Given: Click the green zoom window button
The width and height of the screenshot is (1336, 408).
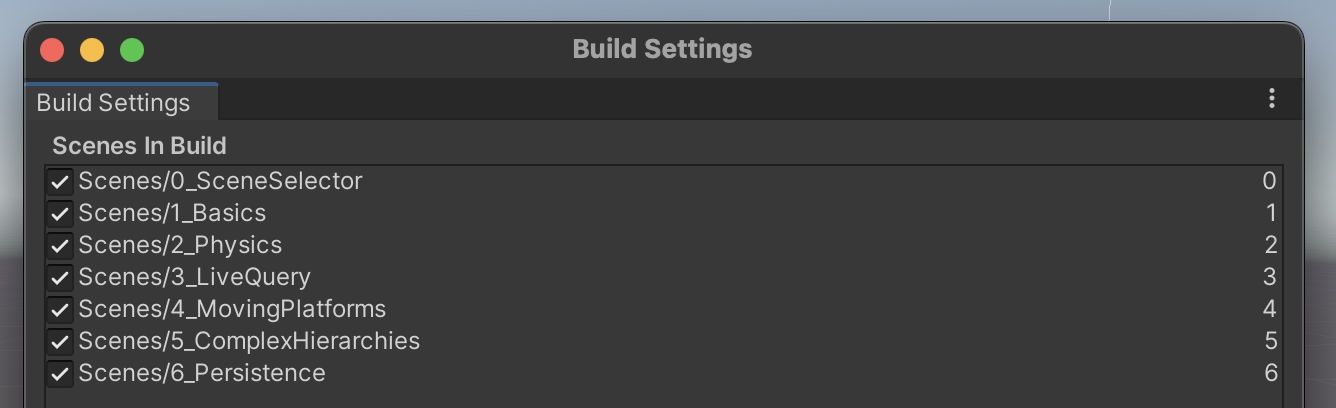Looking at the screenshot, I should (132, 50).
